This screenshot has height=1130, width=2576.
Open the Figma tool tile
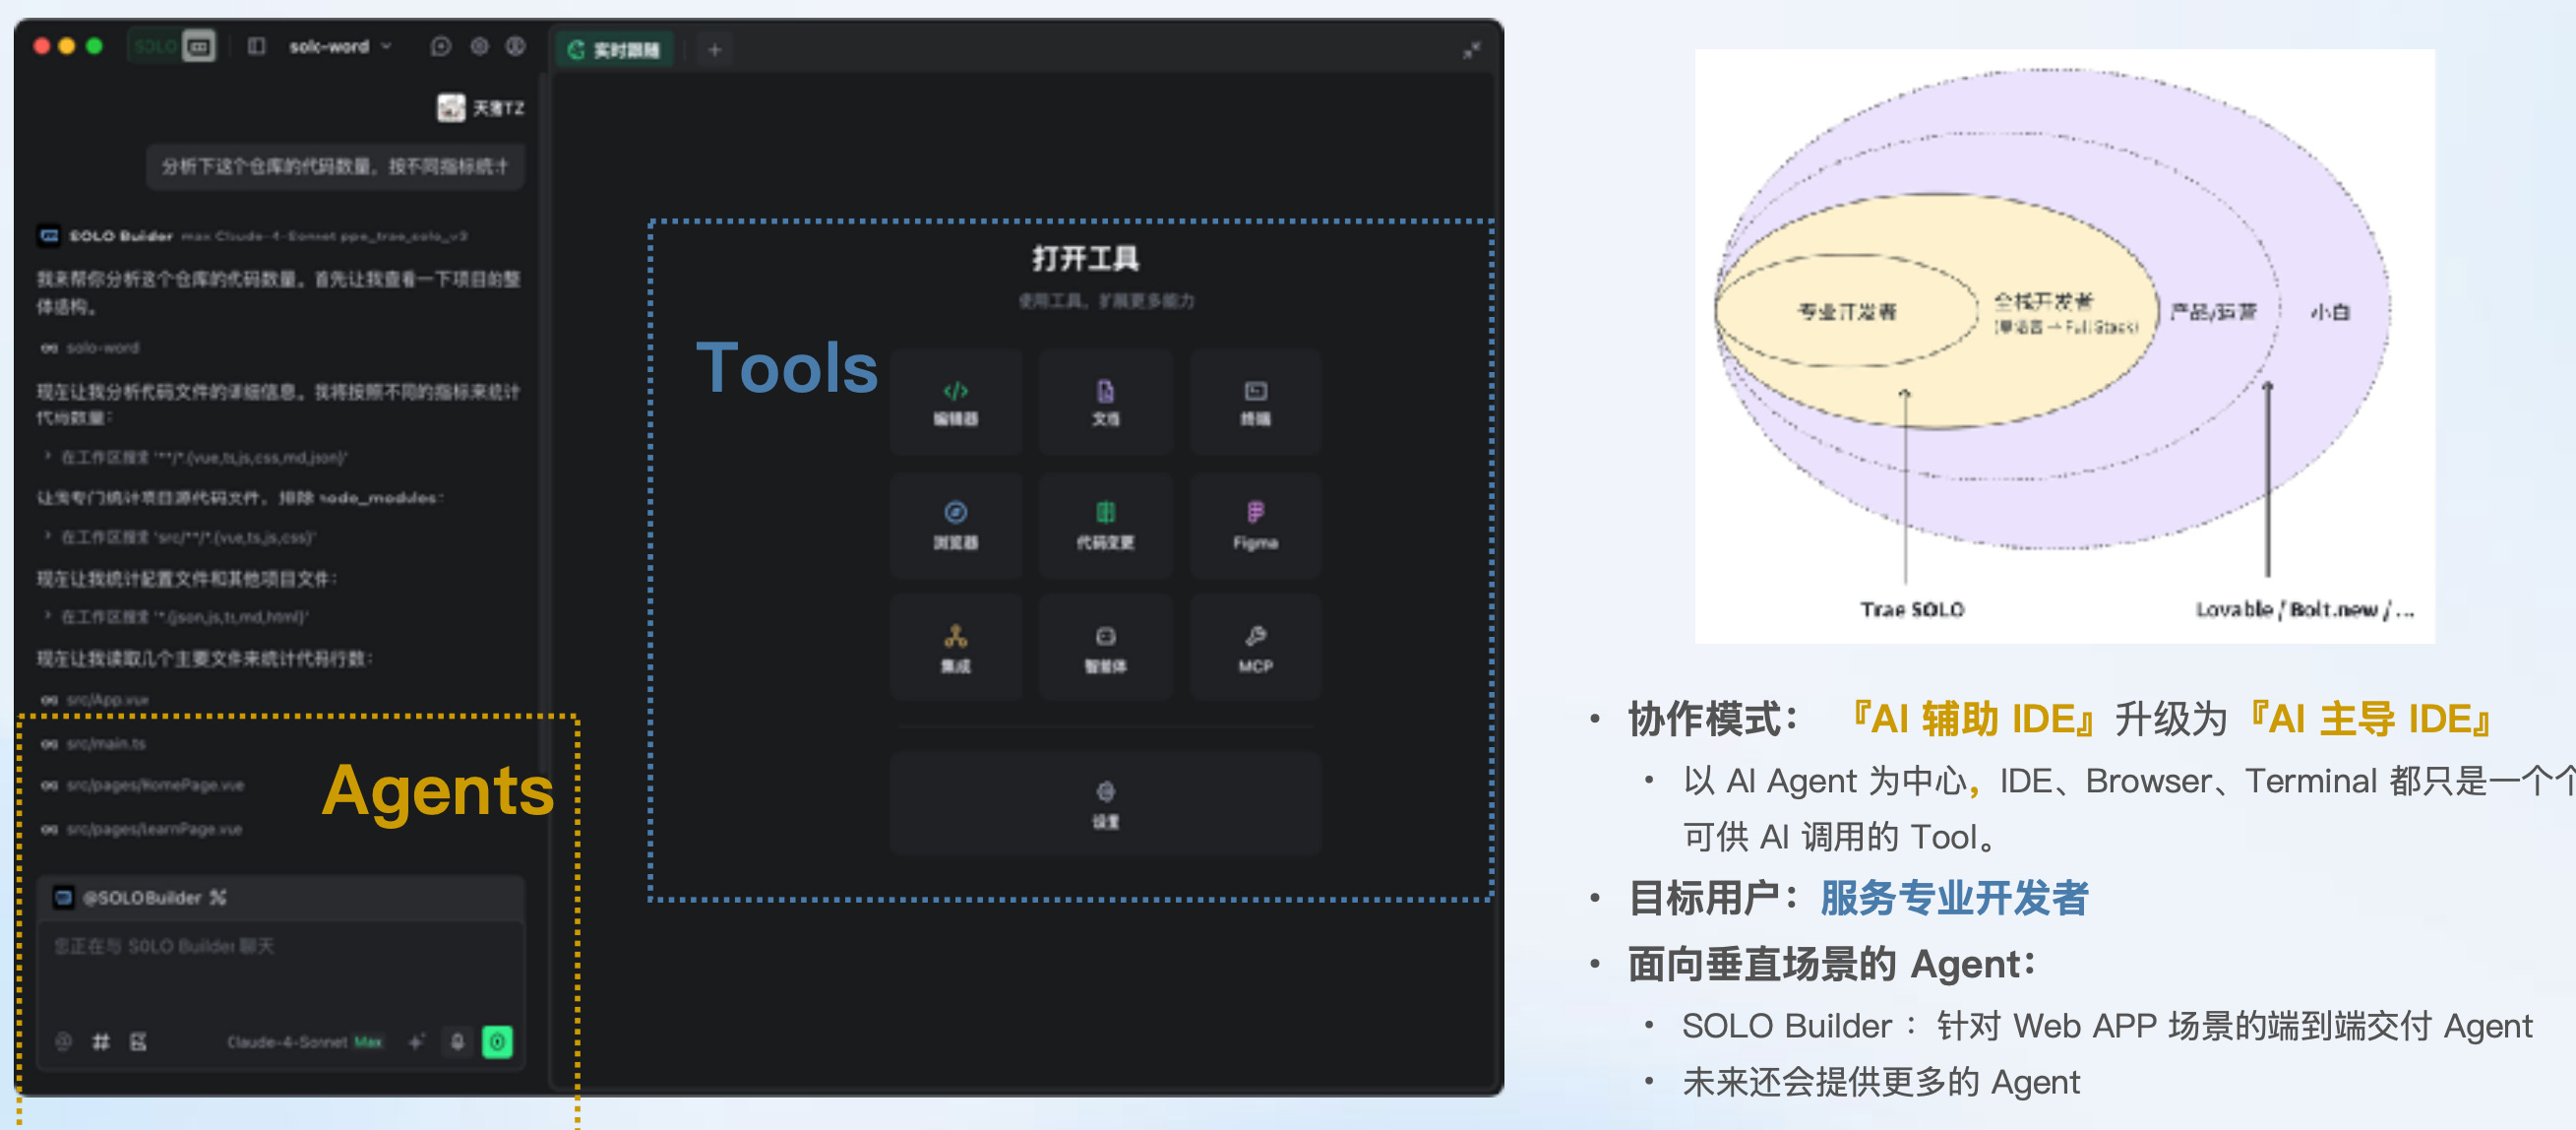(1254, 525)
